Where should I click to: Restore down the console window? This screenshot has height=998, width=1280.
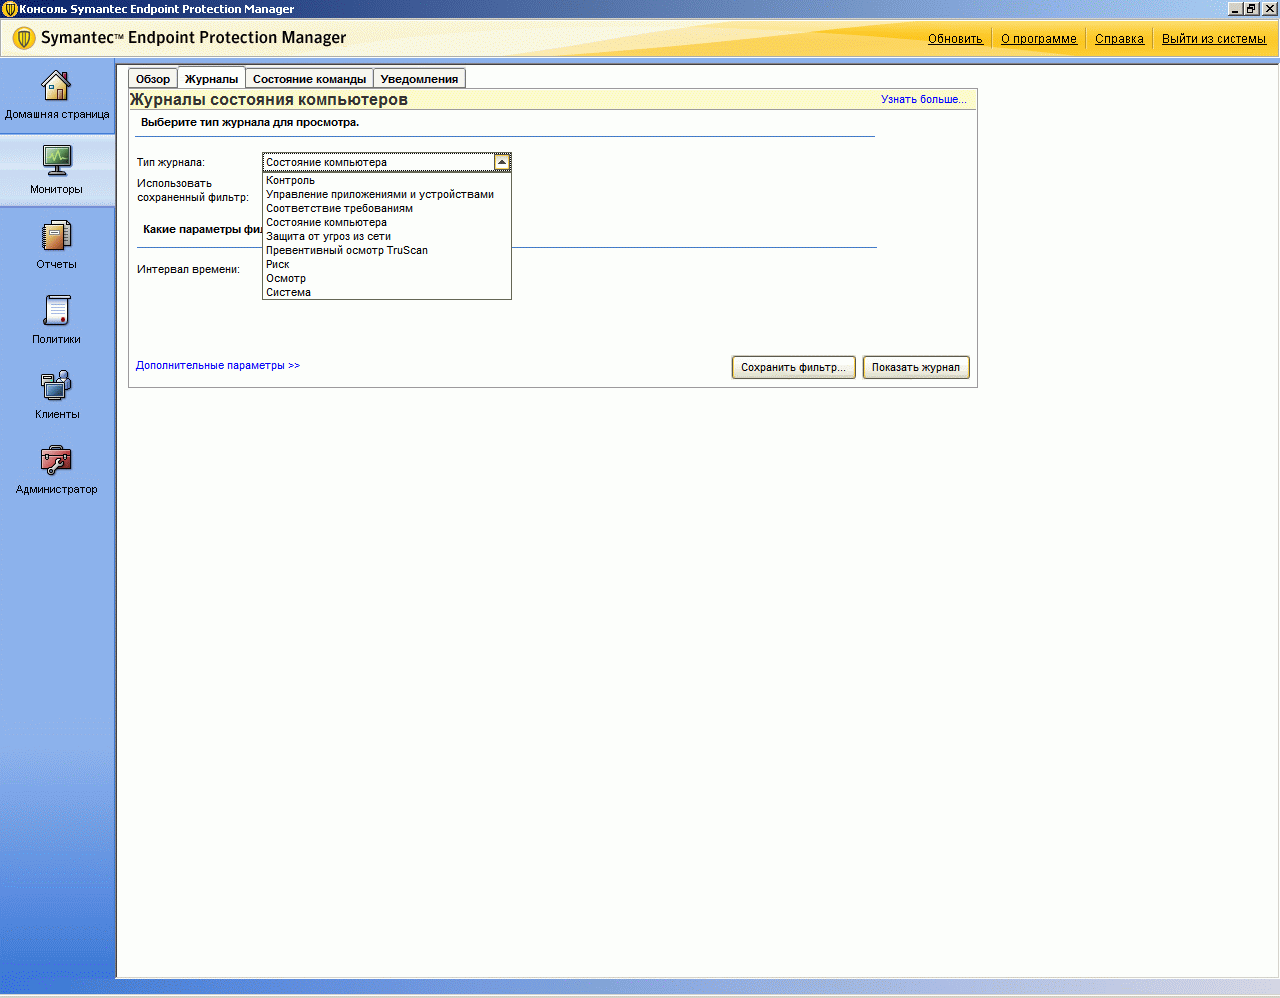[1252, 9]
